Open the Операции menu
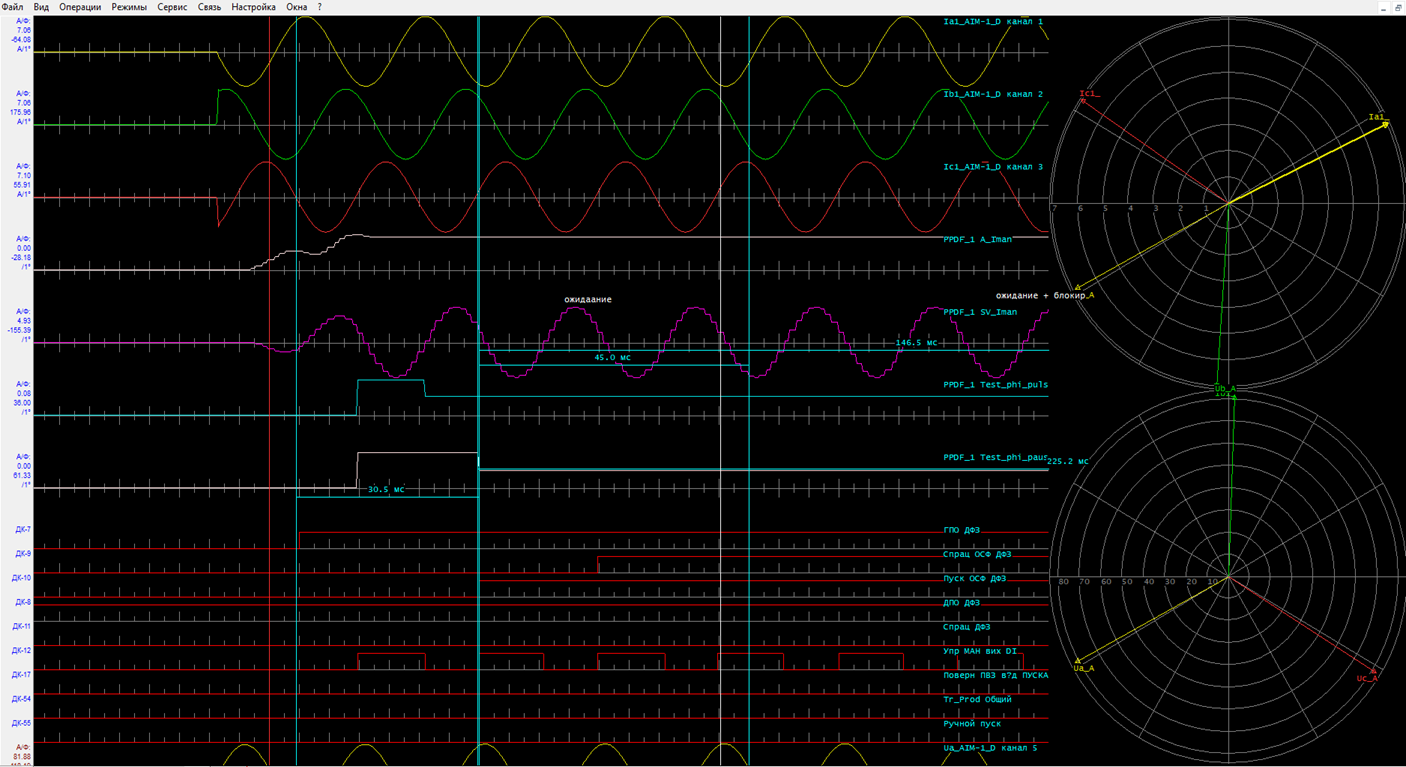The width and height of the screenshot is (1406, 767). pos(80,7)
